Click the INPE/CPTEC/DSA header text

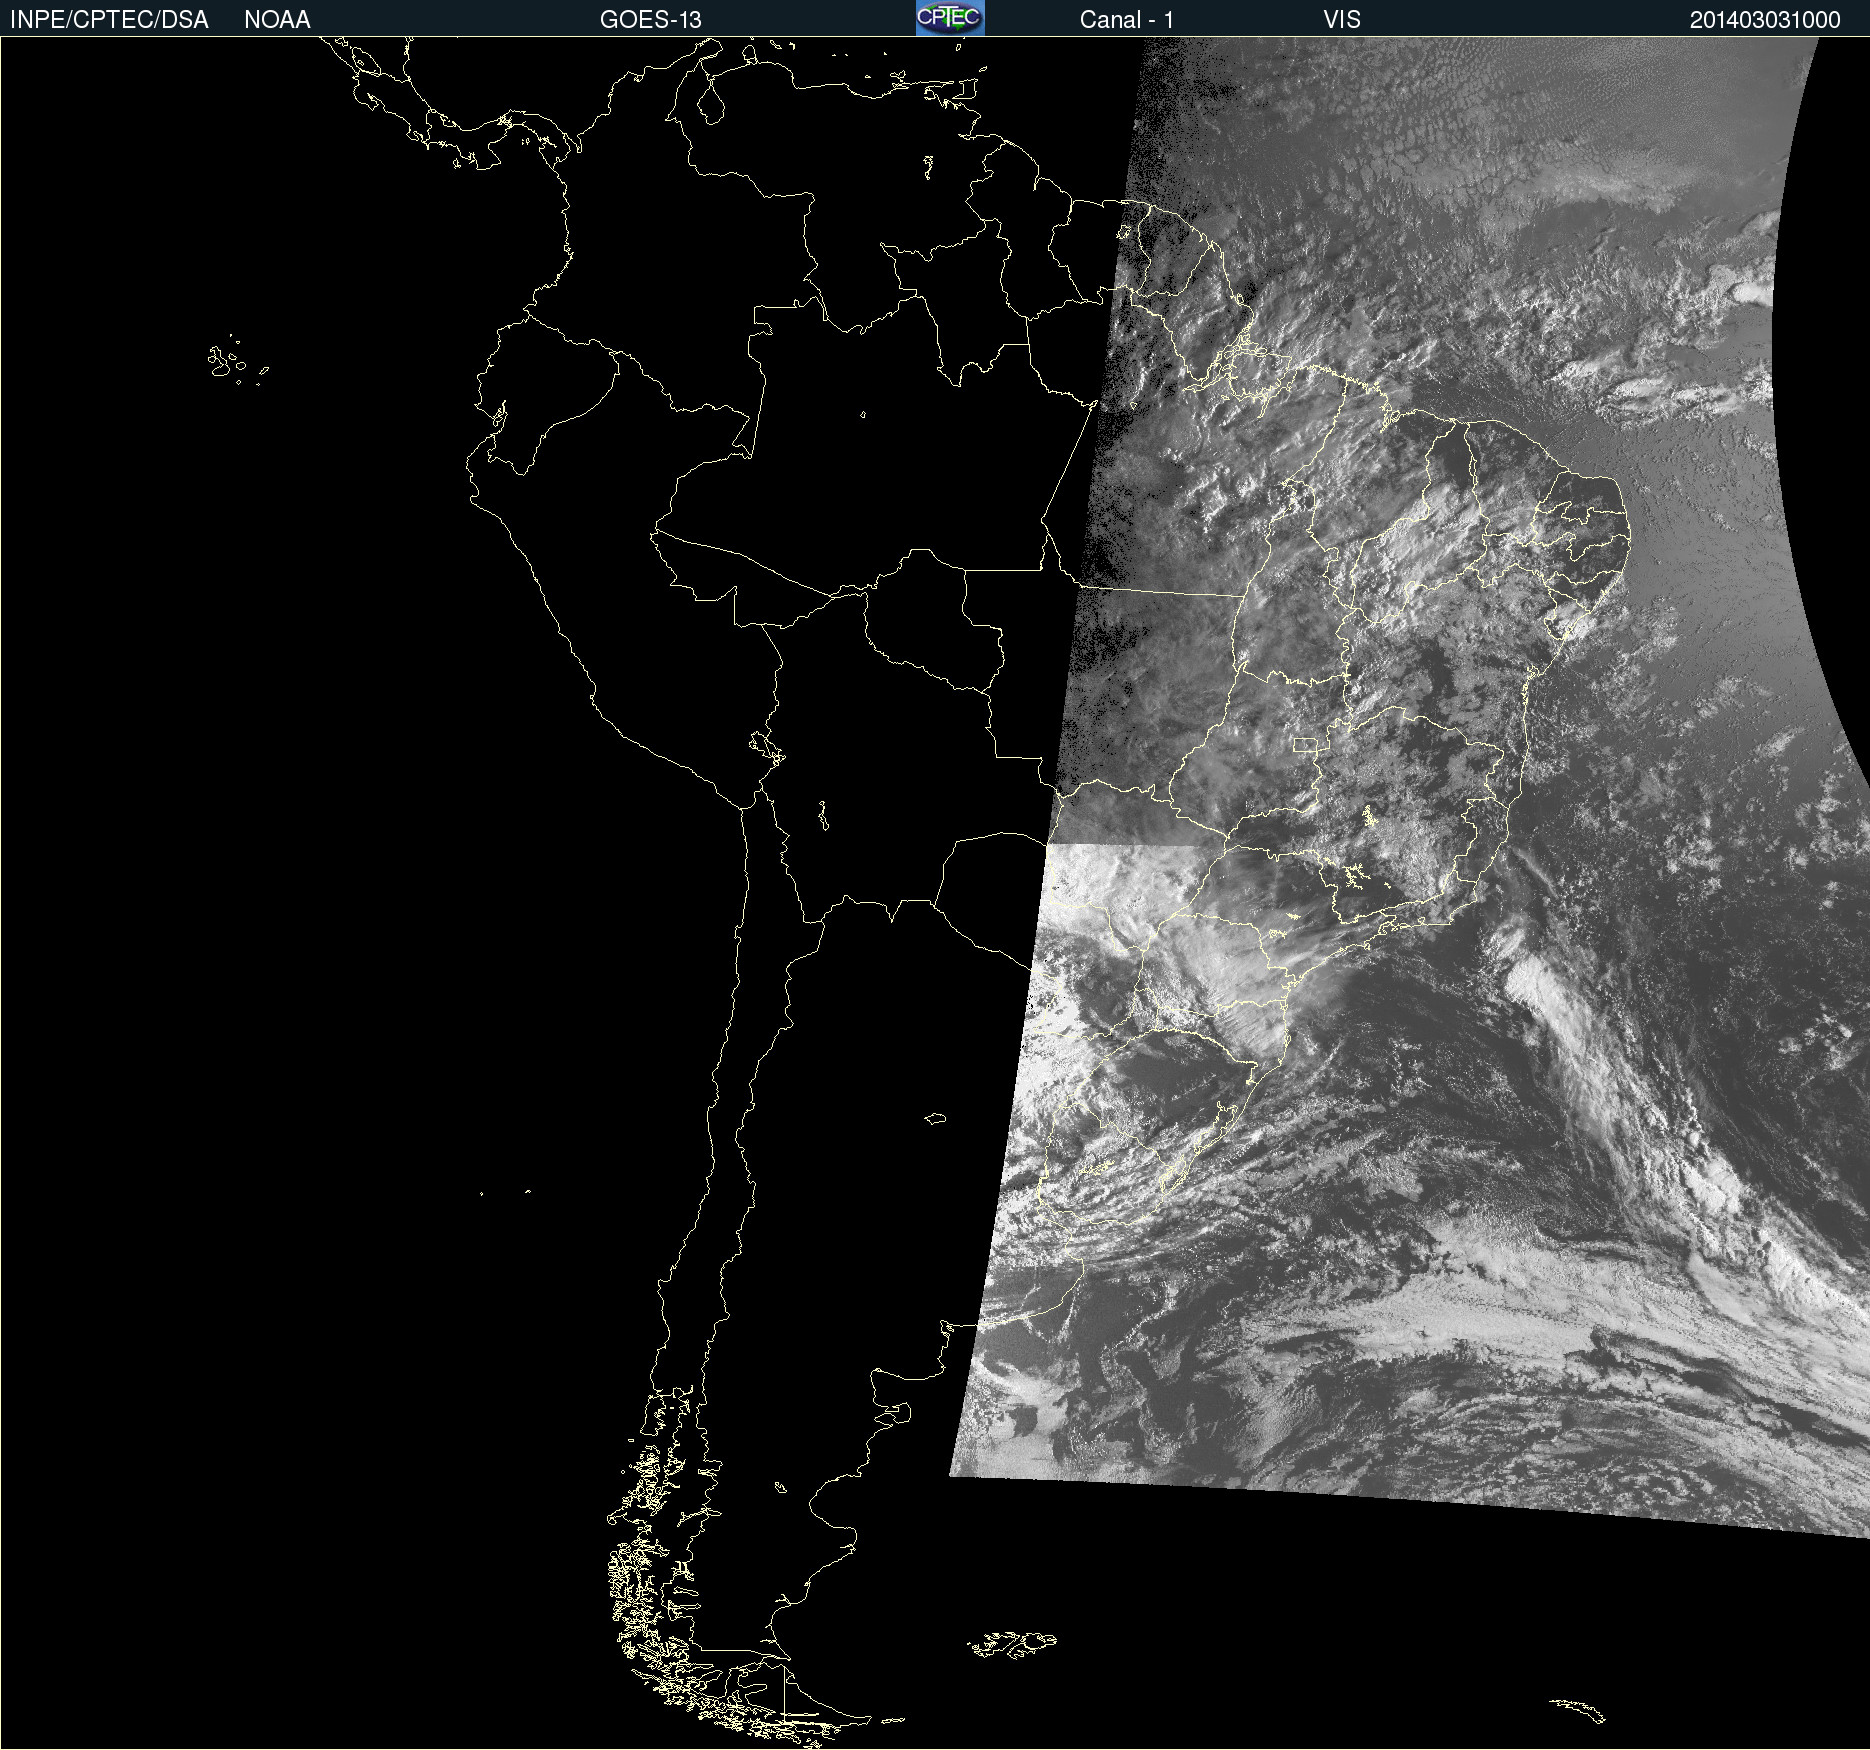coord(109,19)
